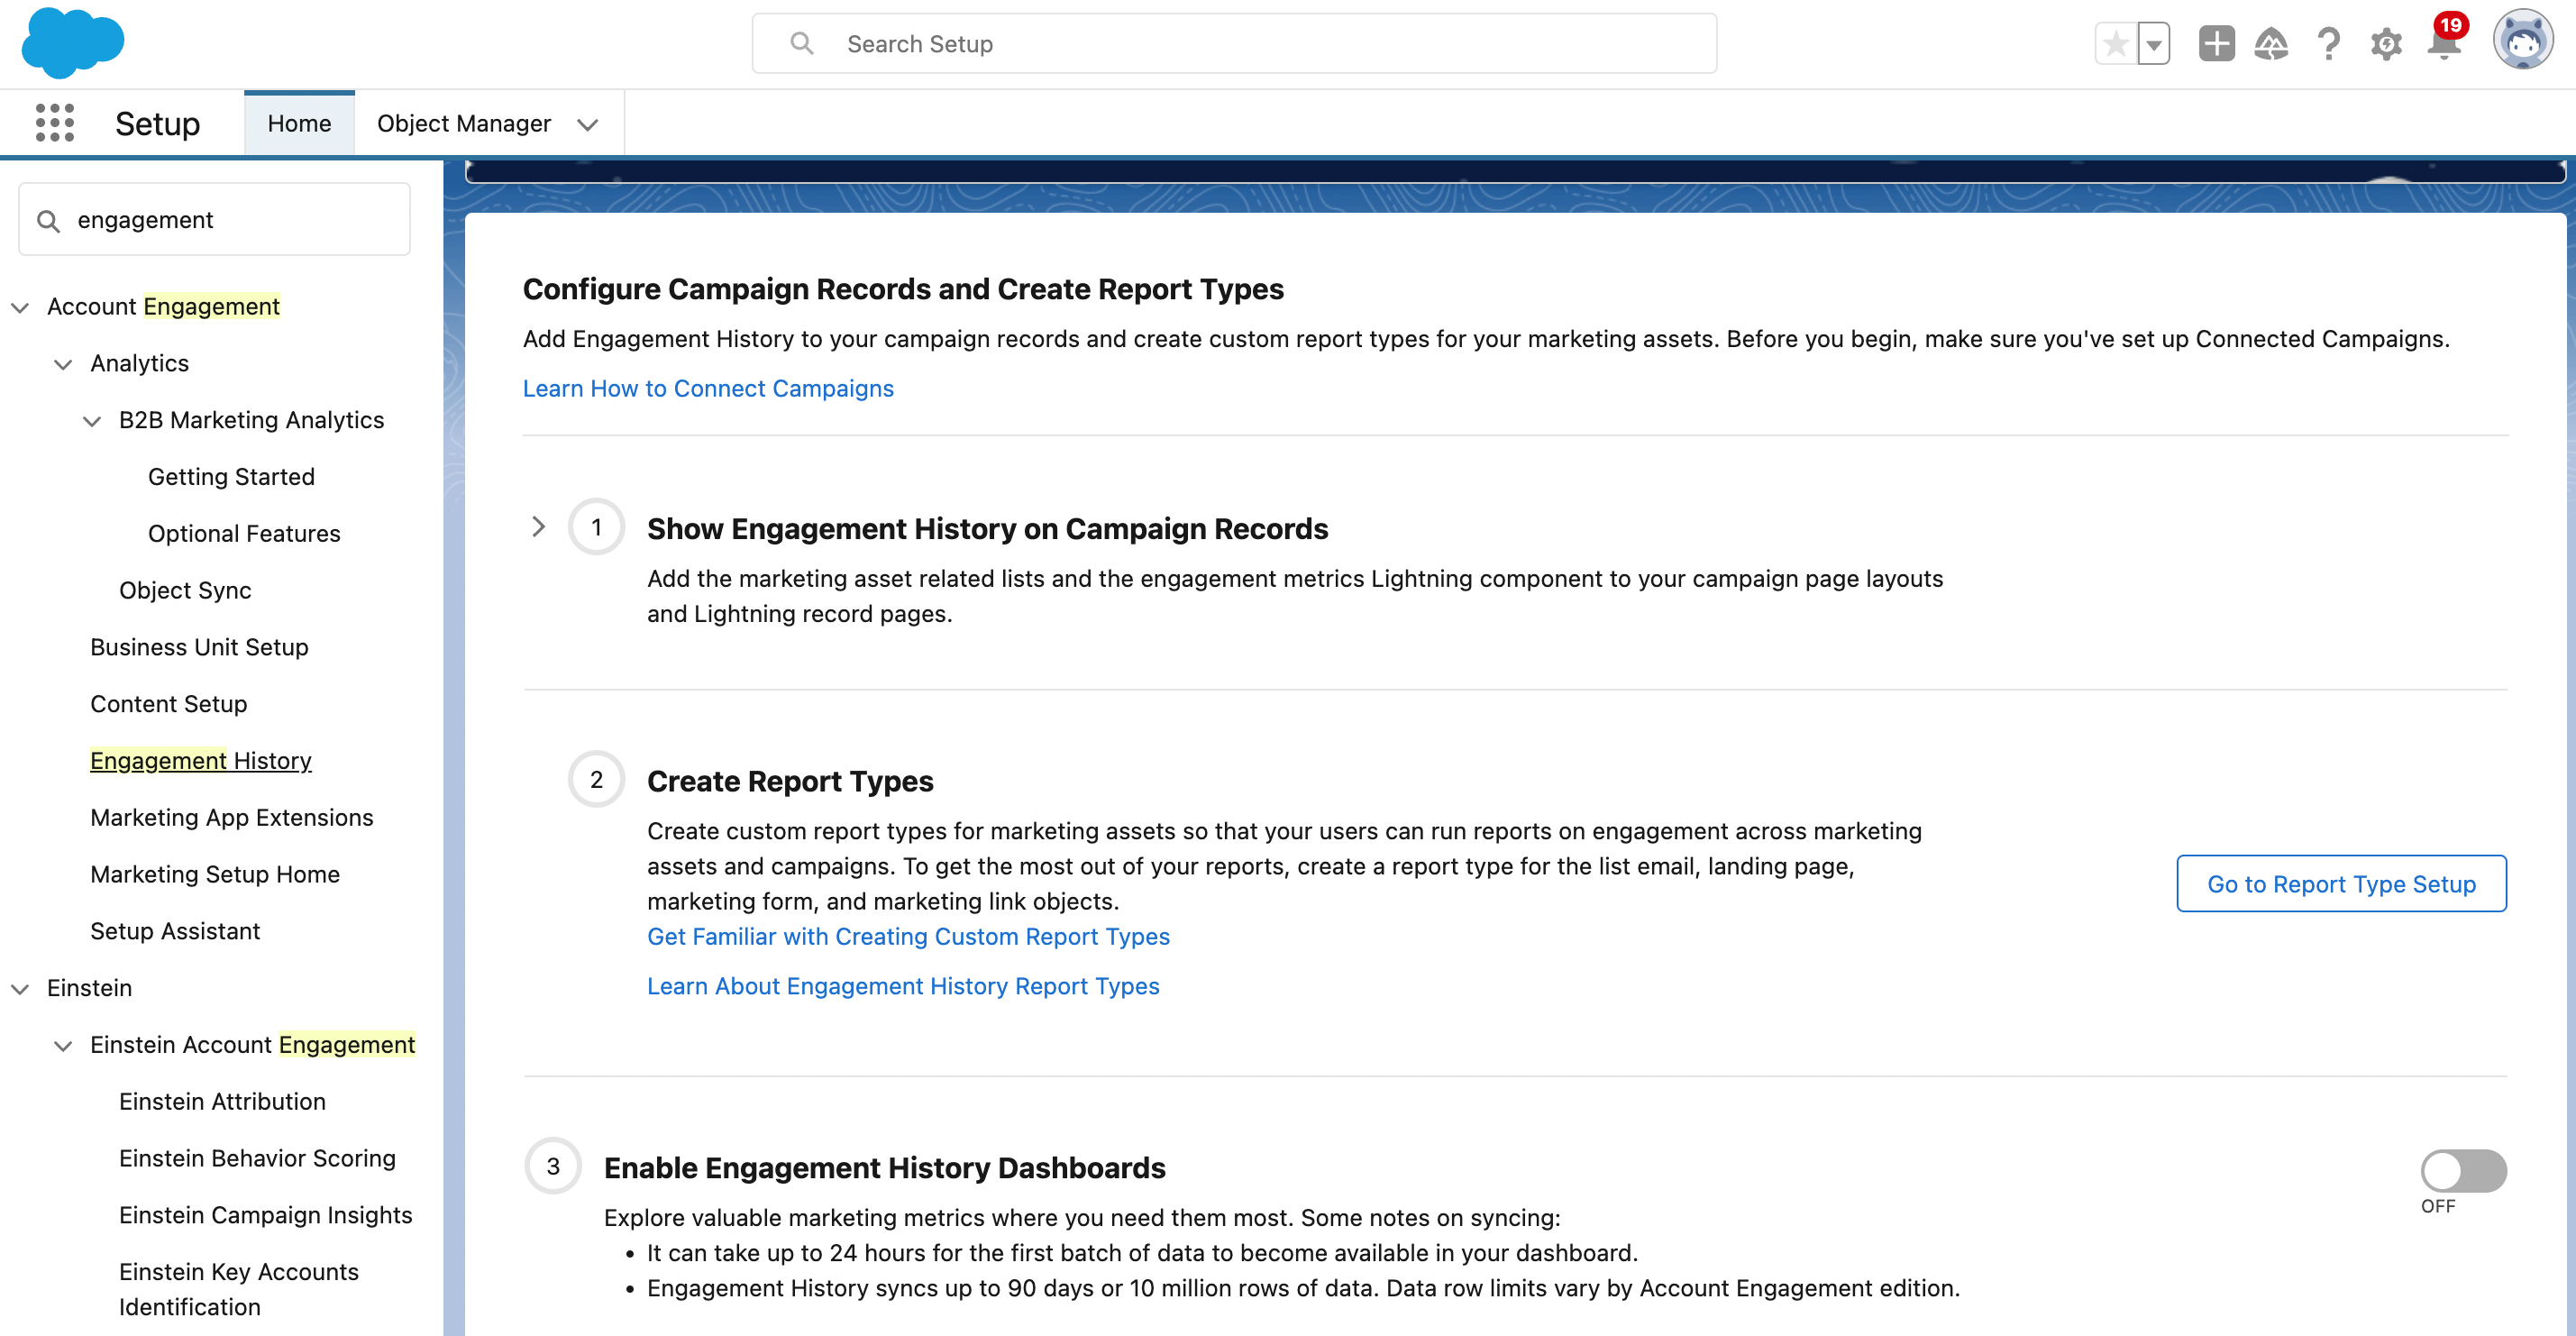Collapse the Analytics tree node

coord(63,364)
